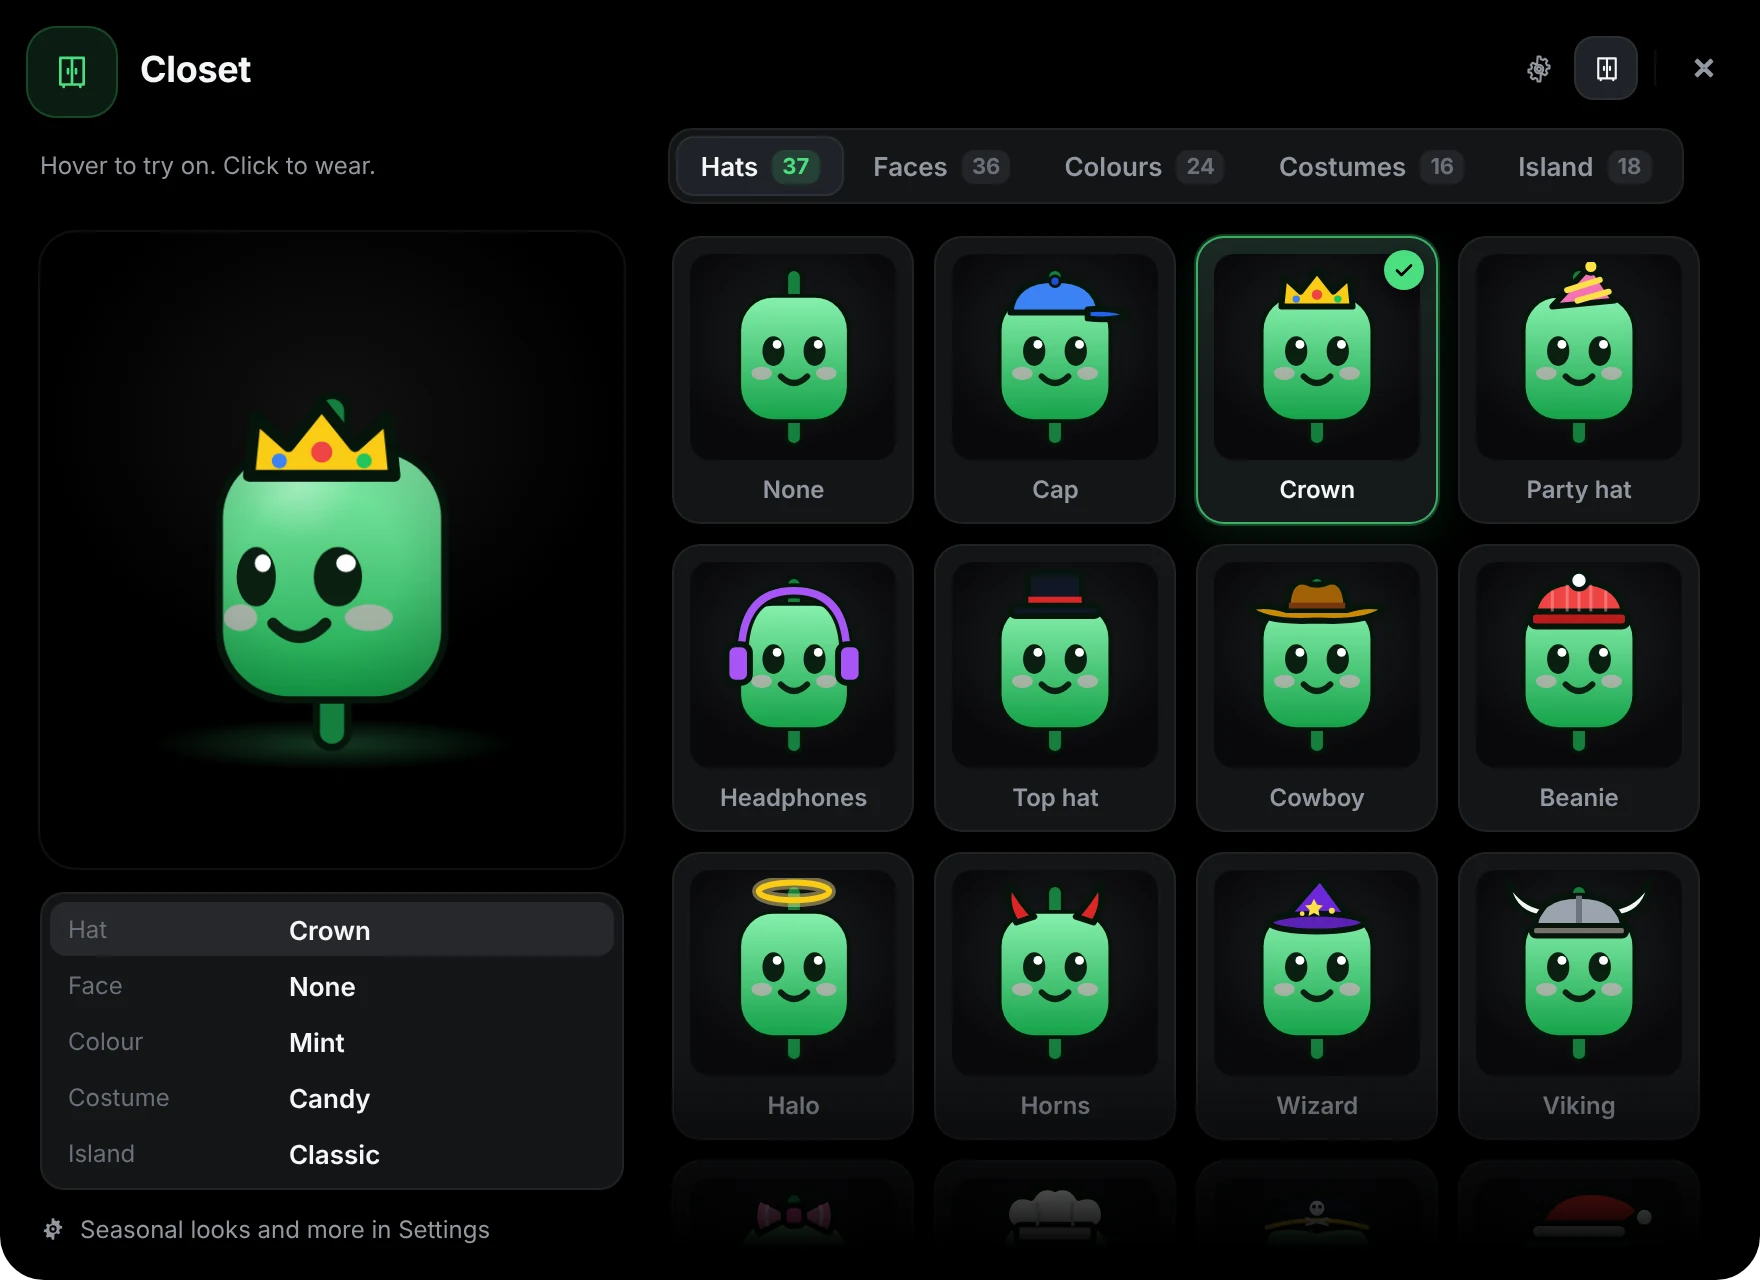Wear the Party hat
Image resolution: width=1760 pixels, height=1280 pixels.
click(x=1579, y=380)
